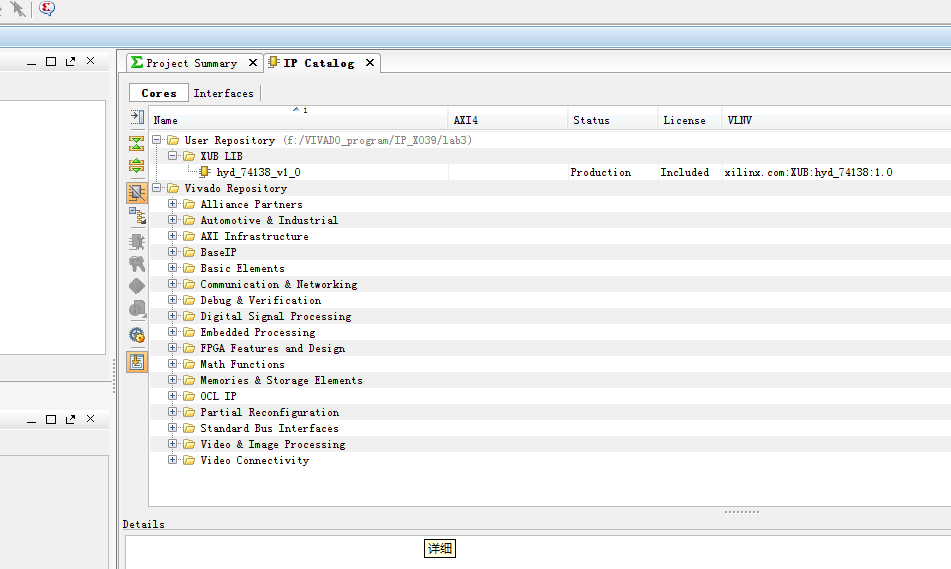Open IP settings gear icon

(137, 335)
